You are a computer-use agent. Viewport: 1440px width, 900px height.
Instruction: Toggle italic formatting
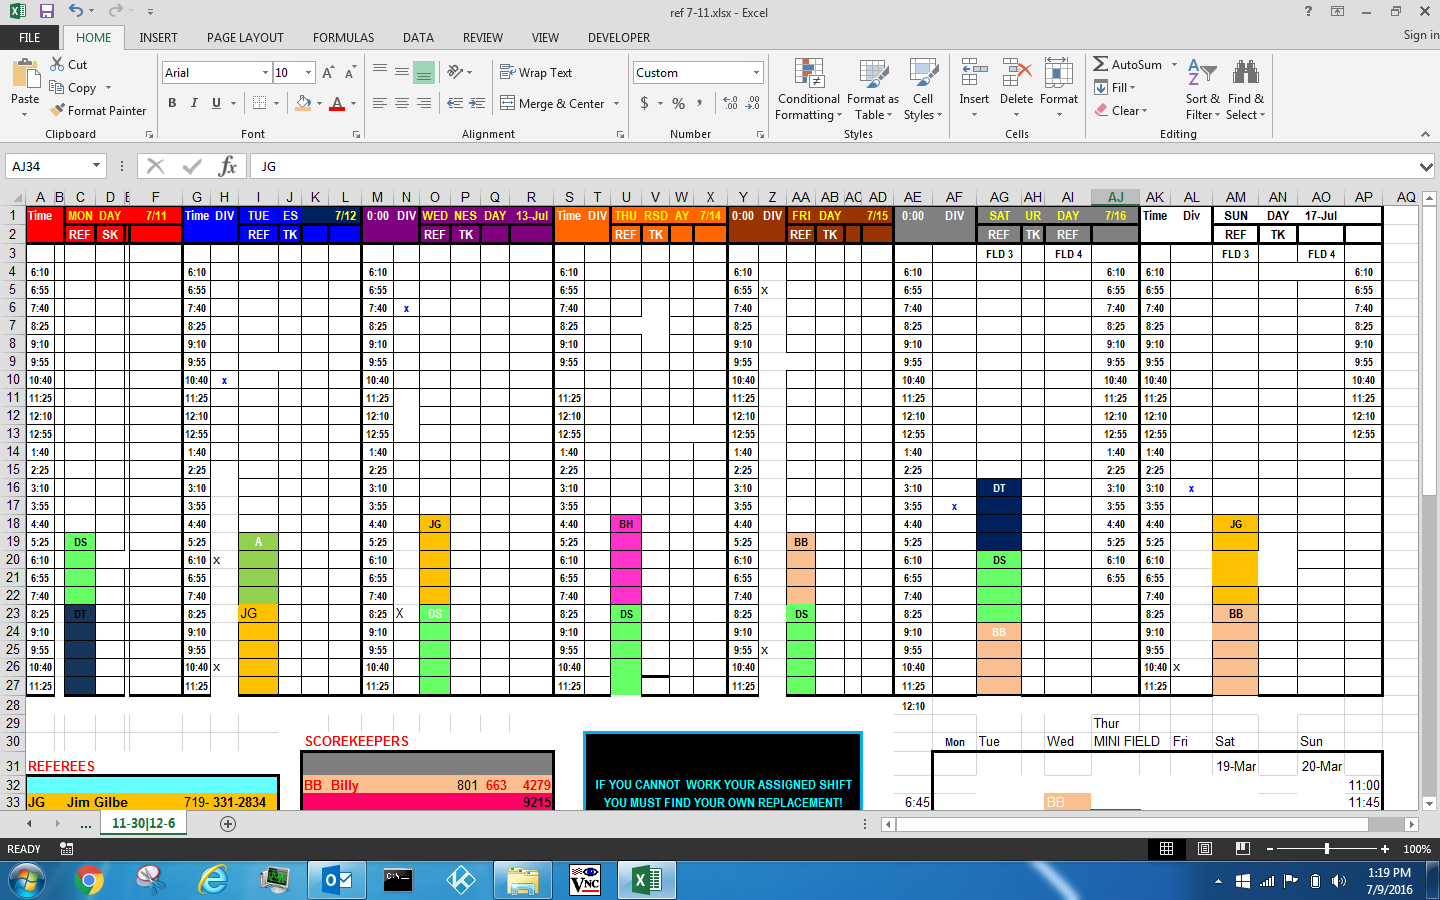coord(192,103)
